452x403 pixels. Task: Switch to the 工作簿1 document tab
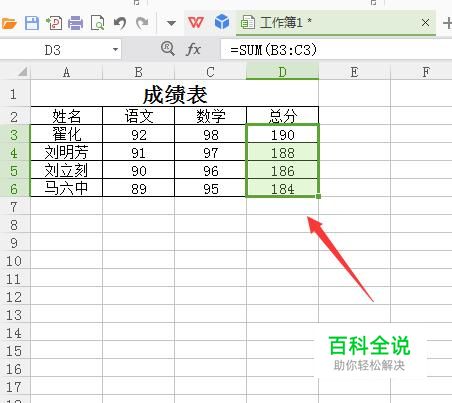pyautogui.click(x=336, y=23)
